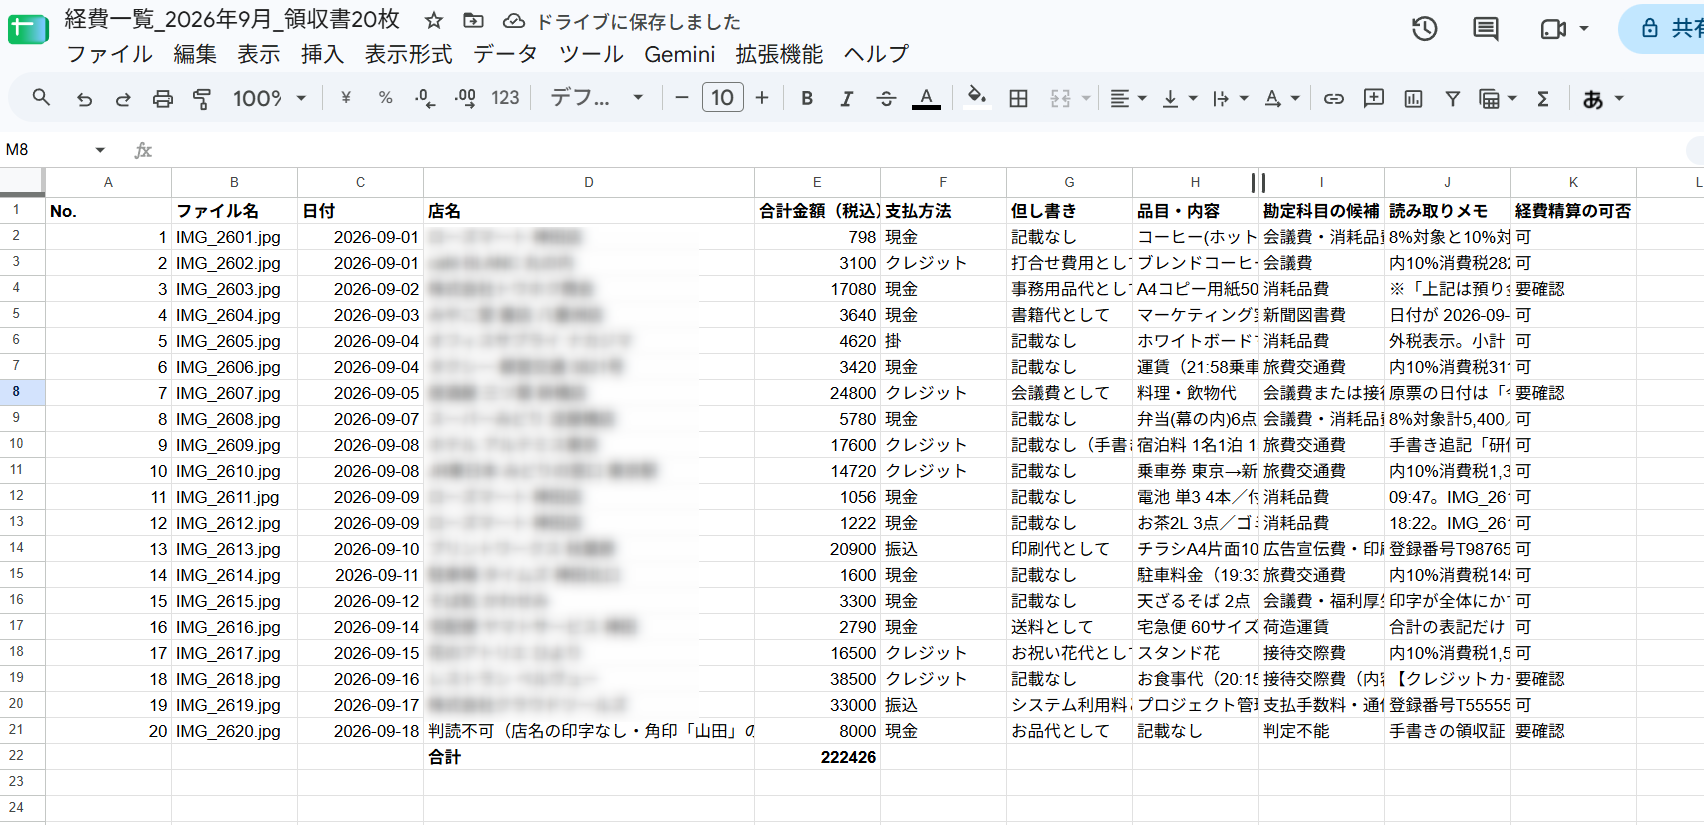This screenshot has width=1704, height=825.
Task: Choose a text color
Action: (926, 98)
